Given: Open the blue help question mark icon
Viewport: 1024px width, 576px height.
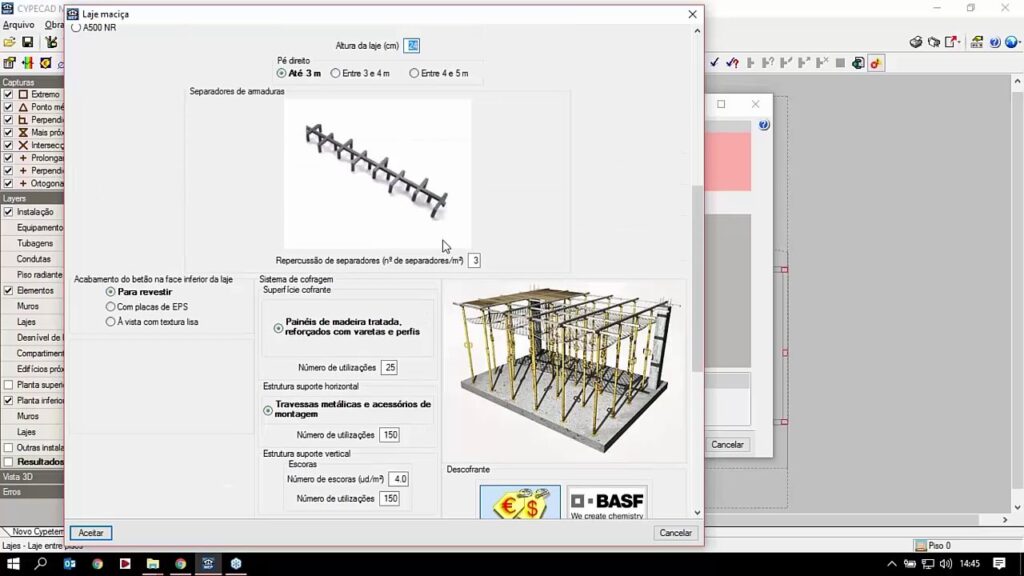Looking at the screenshot, I should pyautogui.click(x=995, y=42).
